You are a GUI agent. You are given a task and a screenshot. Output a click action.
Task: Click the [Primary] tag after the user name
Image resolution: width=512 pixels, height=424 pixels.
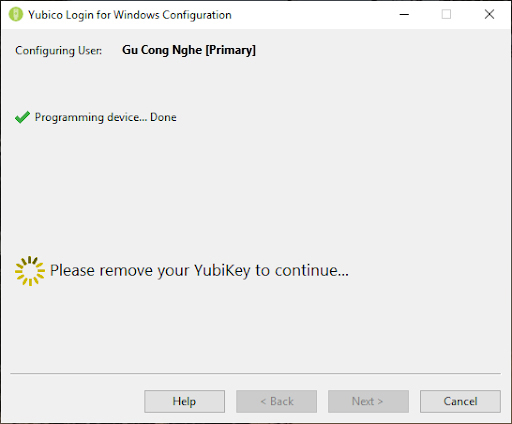point(231,50)
